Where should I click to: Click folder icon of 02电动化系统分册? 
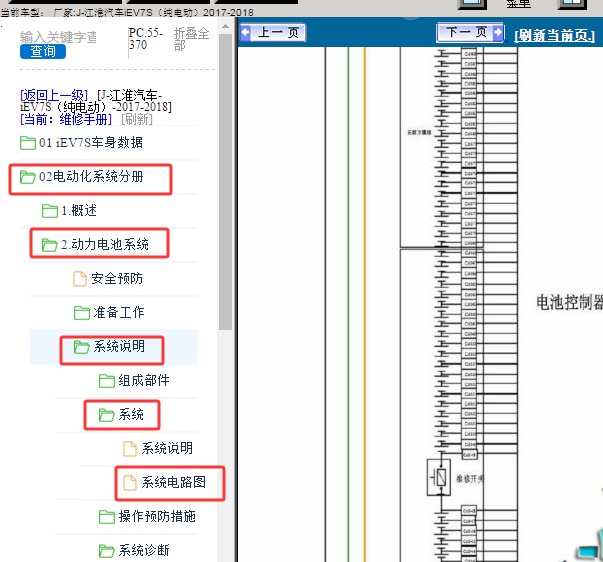28,177
